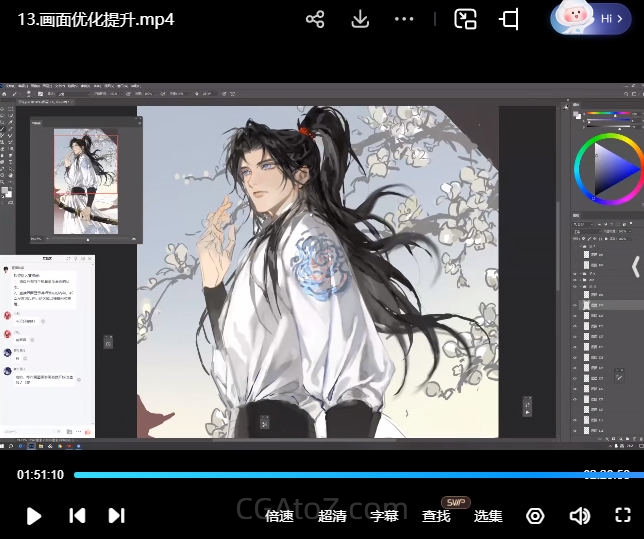Skip to the next video
Viewport: 644px width, 539px height.
pyautogui.click(x=116, y=516)
